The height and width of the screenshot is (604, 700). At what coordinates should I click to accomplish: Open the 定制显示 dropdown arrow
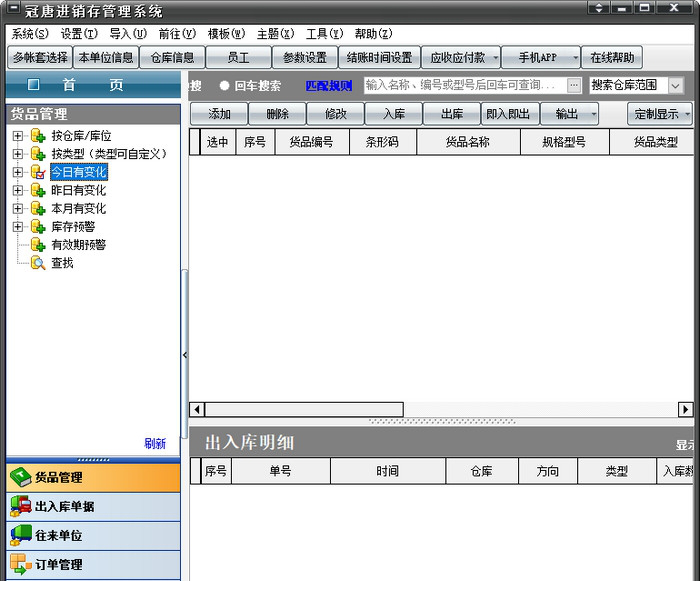[x=688, y=114]
